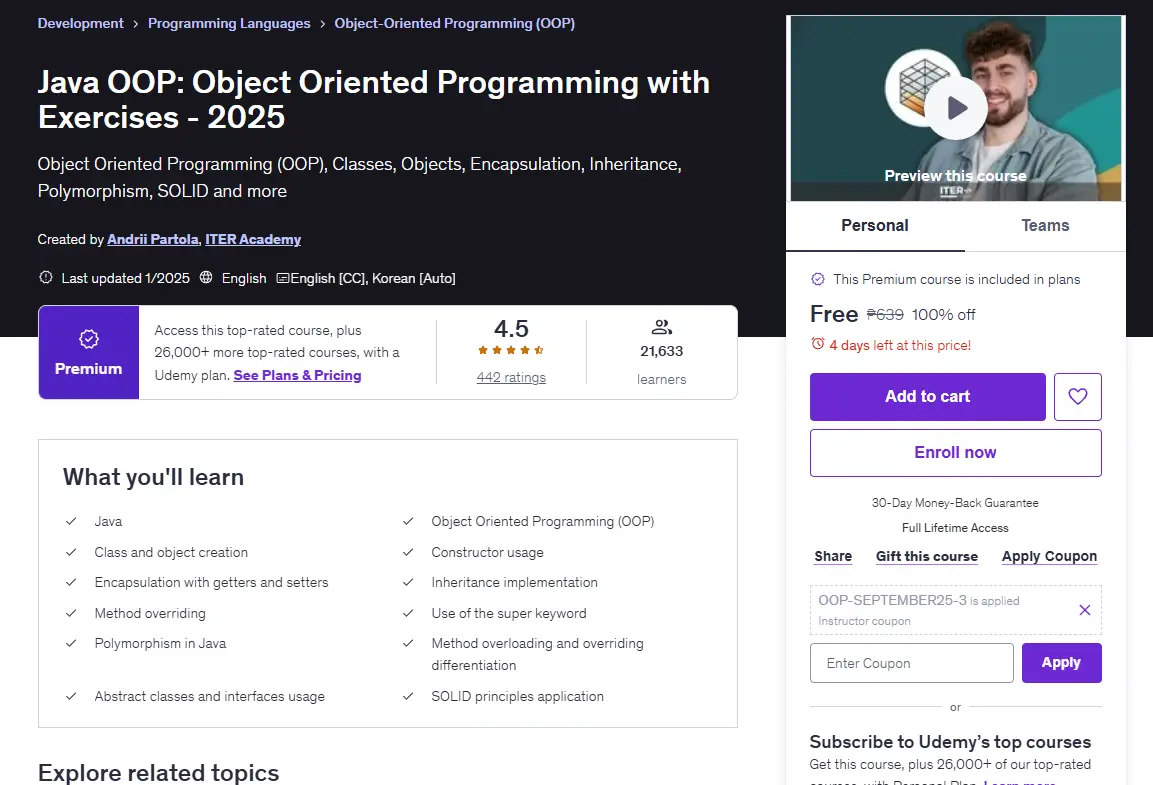
Task: Click the 'Subscribe to Udemy's top courses' heading
Action: [950, 742]
